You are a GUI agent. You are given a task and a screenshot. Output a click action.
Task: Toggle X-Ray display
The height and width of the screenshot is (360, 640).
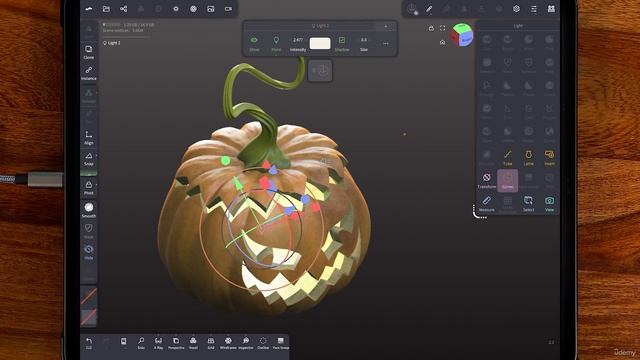pyautogui.click(x=158, y=343)
